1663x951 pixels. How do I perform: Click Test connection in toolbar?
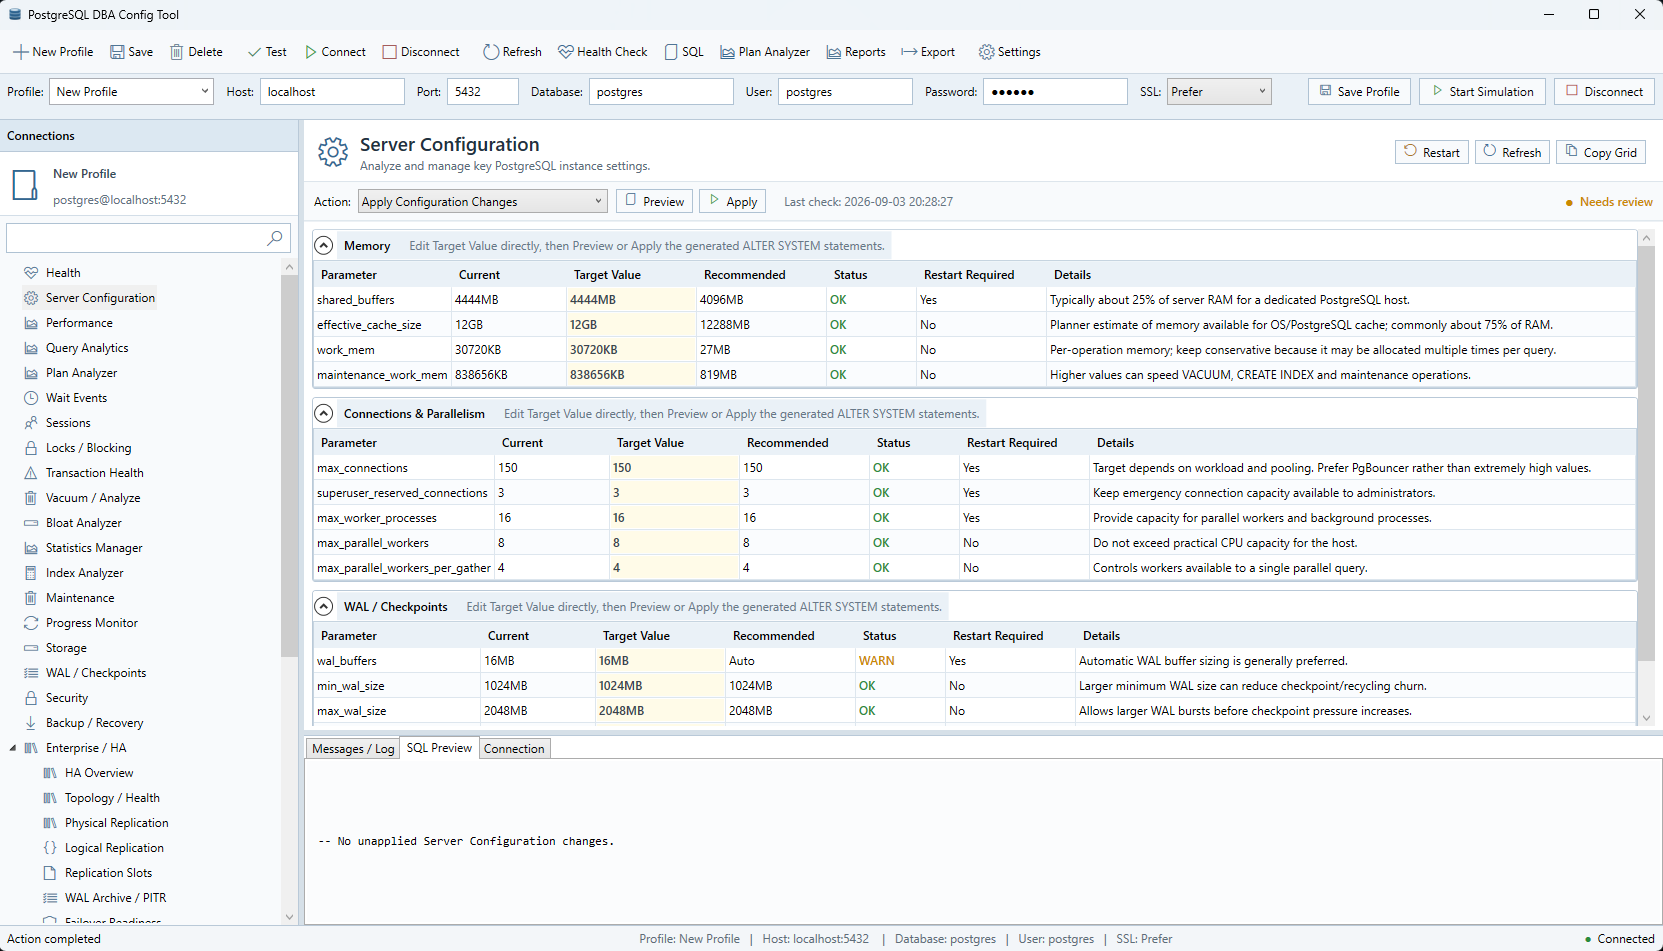point(267,52)
